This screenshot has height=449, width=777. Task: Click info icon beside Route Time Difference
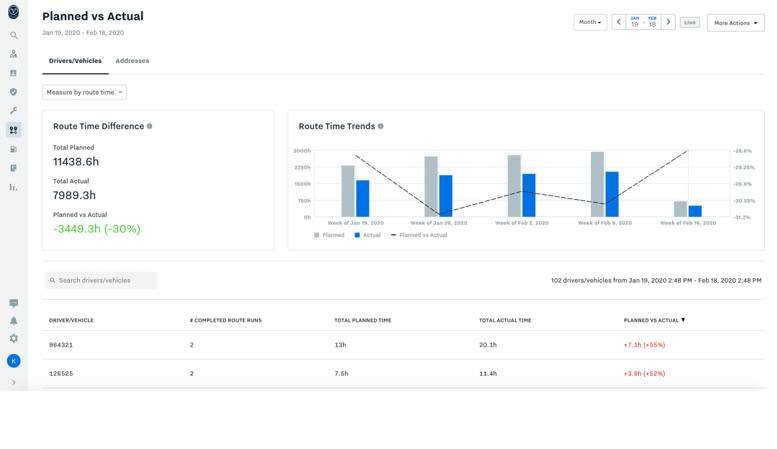149,126
